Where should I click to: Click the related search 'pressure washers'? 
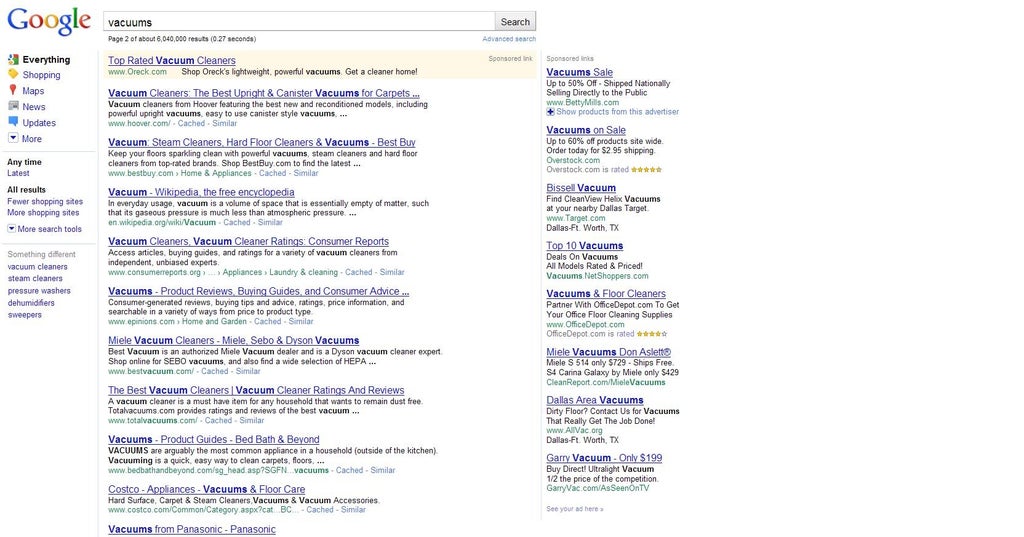39,291
